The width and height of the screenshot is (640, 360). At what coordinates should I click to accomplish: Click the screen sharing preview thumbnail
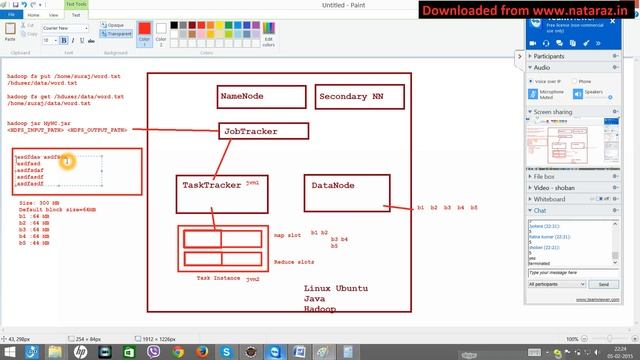tap(573, 142)
